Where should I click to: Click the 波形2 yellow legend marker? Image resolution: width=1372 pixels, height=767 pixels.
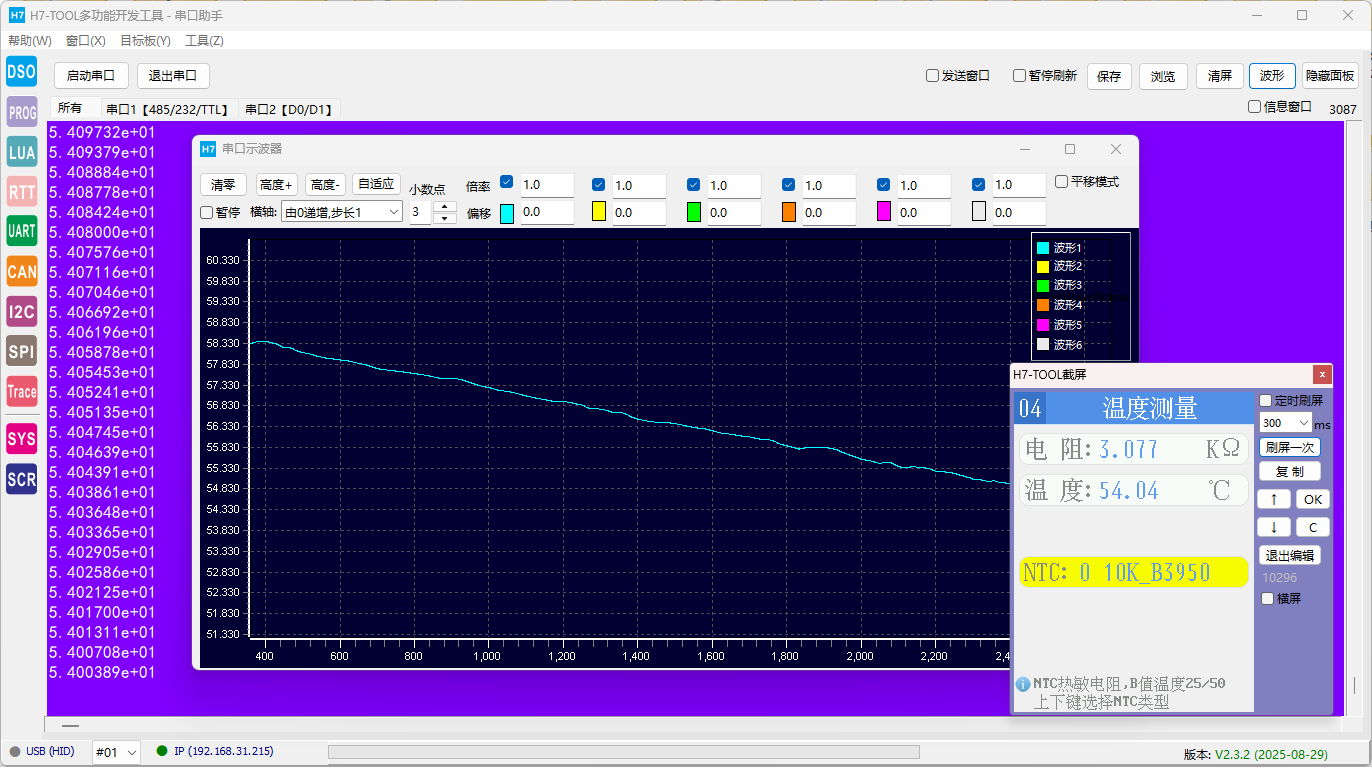click(x=1043, y=266)
